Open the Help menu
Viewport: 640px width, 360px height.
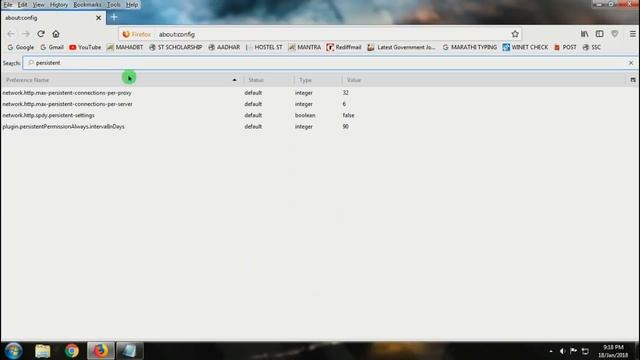coord(132,4)
